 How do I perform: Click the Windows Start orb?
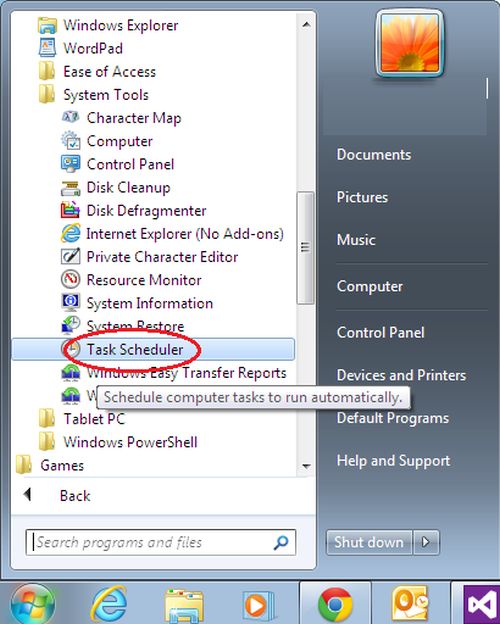coord(33,604)
